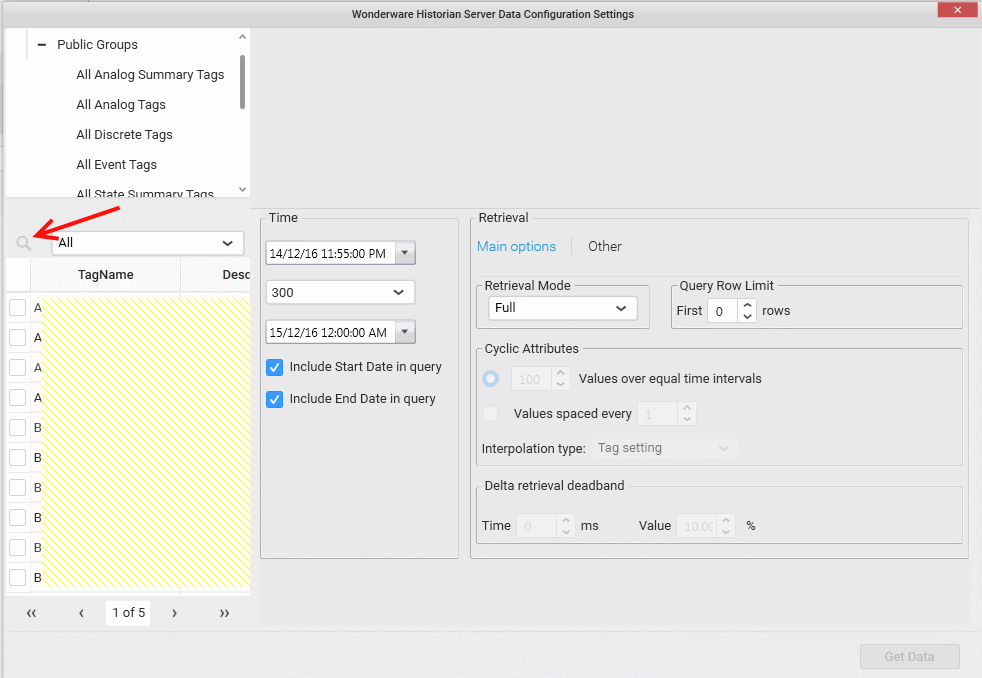Click the deadband Value percent field
Viewport: 982px width, 678px height.
pyautogui.click(x=696, y=526)
